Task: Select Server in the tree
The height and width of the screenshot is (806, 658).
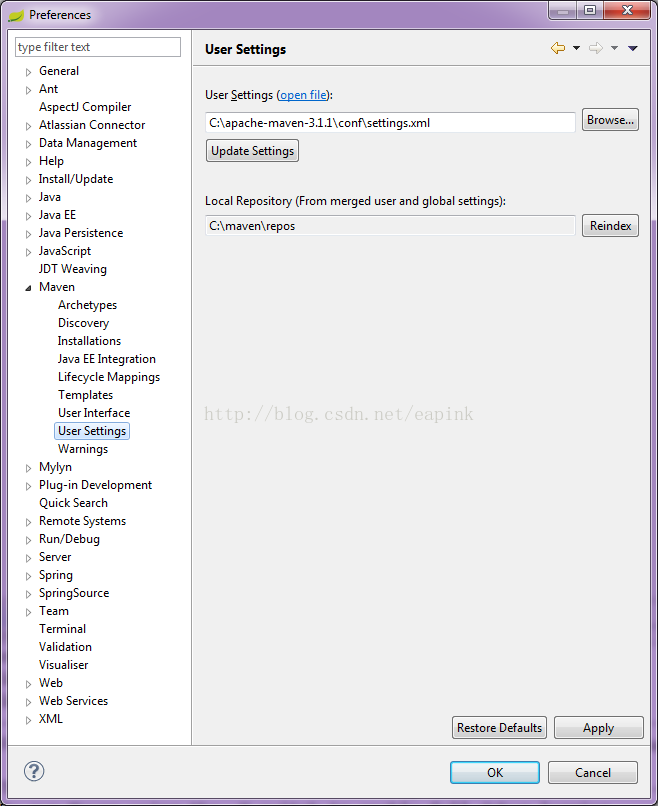Action: (55, 557)
